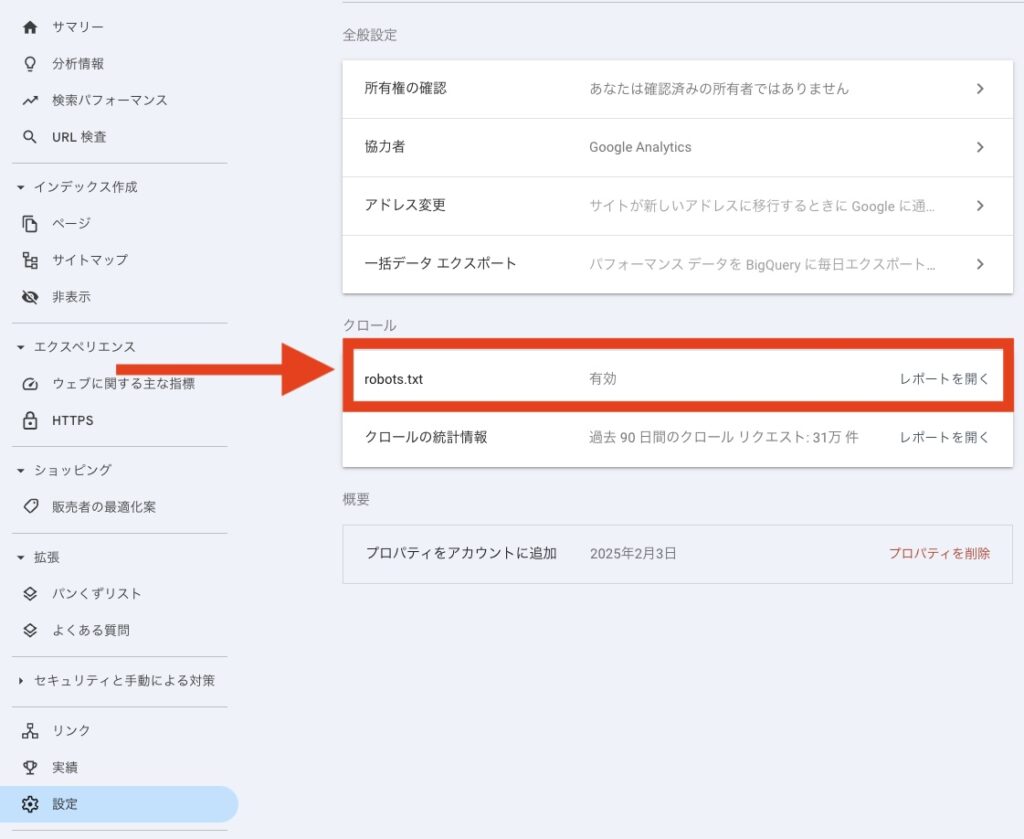Open the 所有権の確認 settings row

pyautogui.click(x=677, y=89)
